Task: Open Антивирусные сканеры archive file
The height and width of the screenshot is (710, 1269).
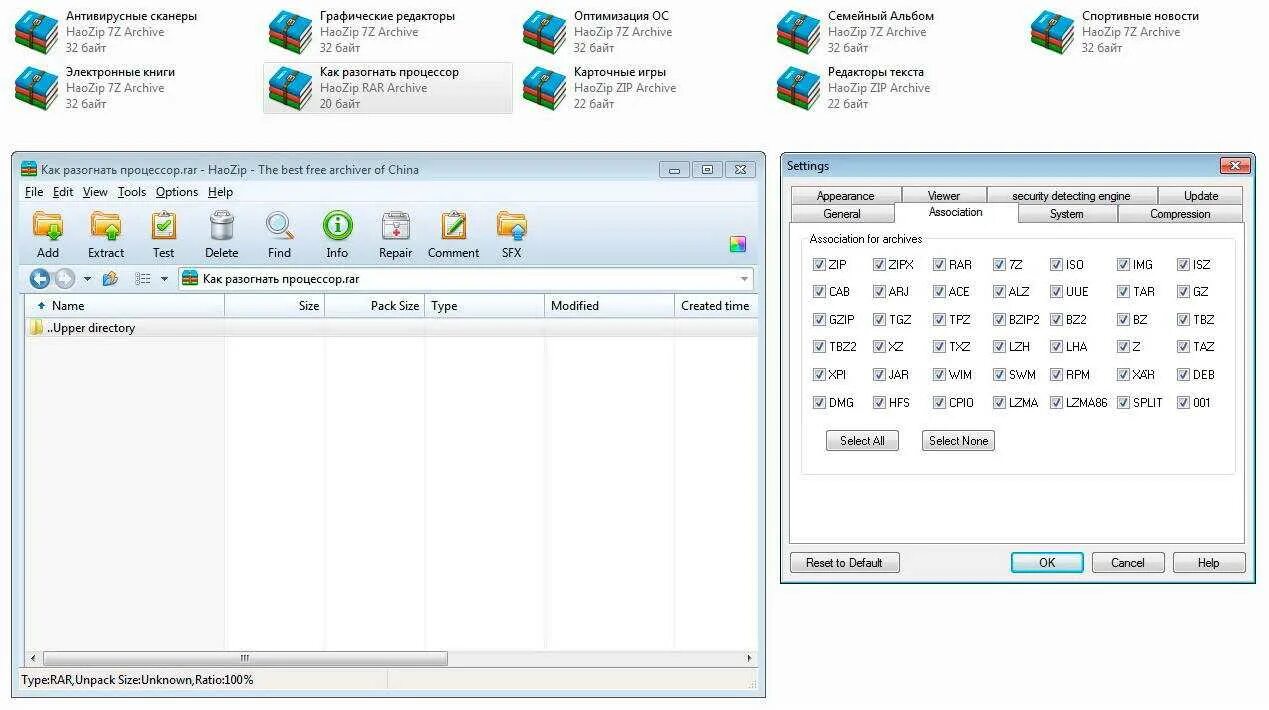Action: tap(106, 32)
